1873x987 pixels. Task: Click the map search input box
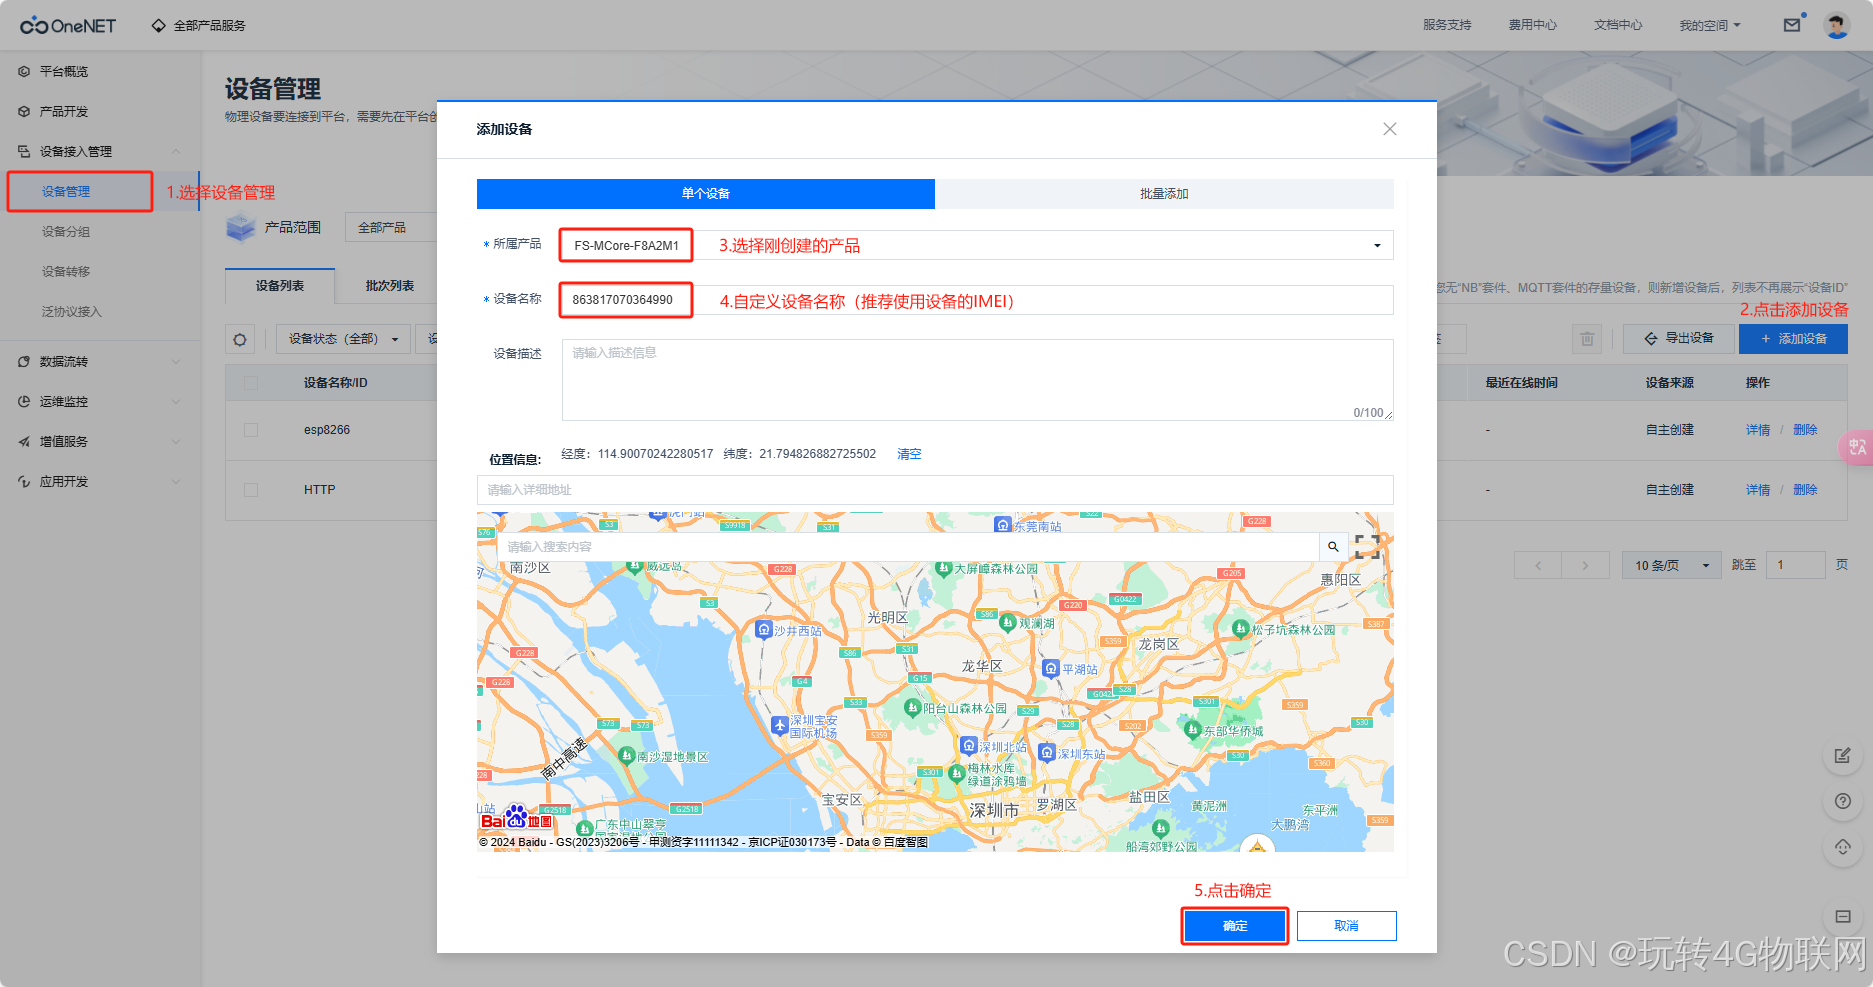[x=908, y=547]
